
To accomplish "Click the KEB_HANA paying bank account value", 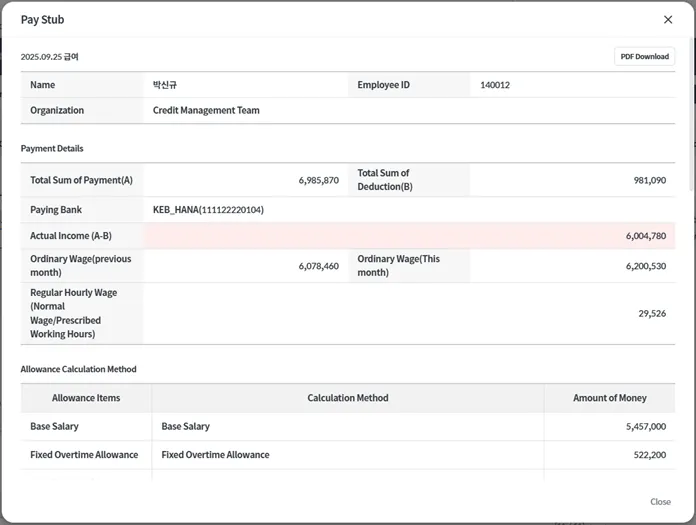I will click(208, 210).
